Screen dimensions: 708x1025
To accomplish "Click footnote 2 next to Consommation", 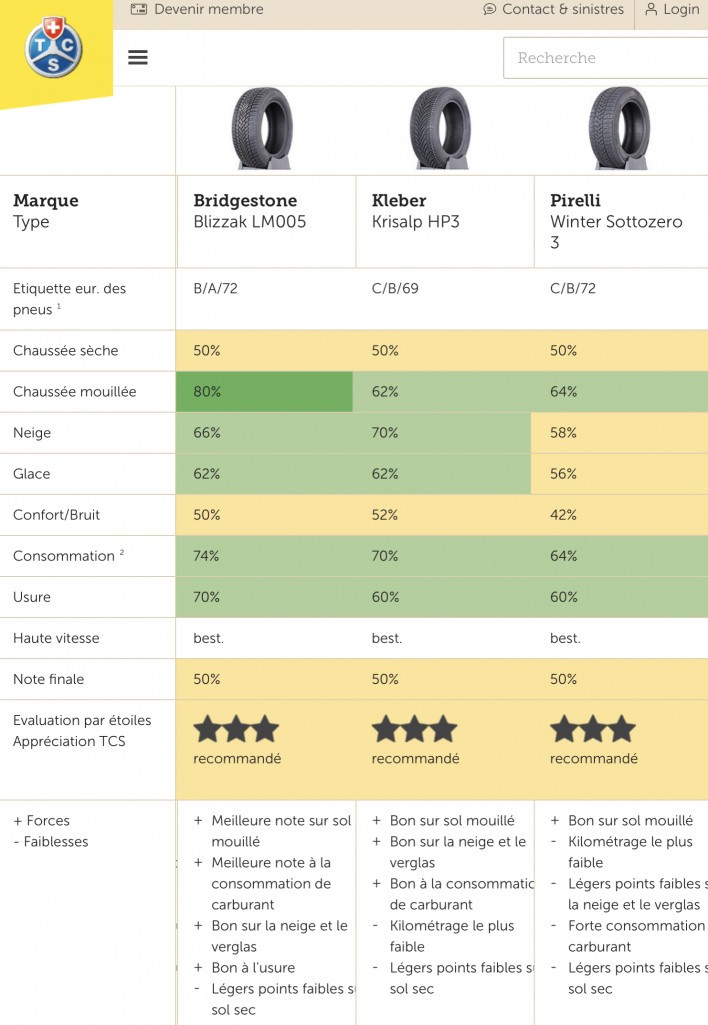I will (122, 552).
